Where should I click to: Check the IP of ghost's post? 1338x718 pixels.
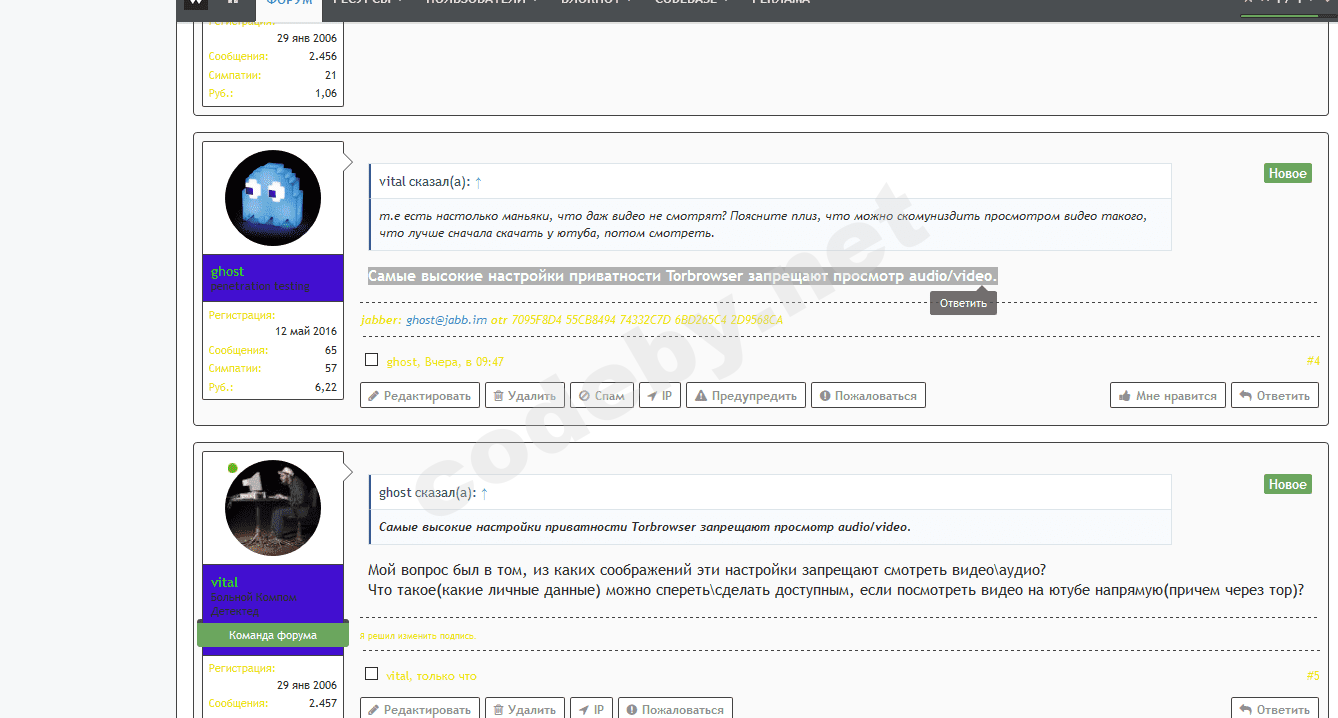click(659, 396)
